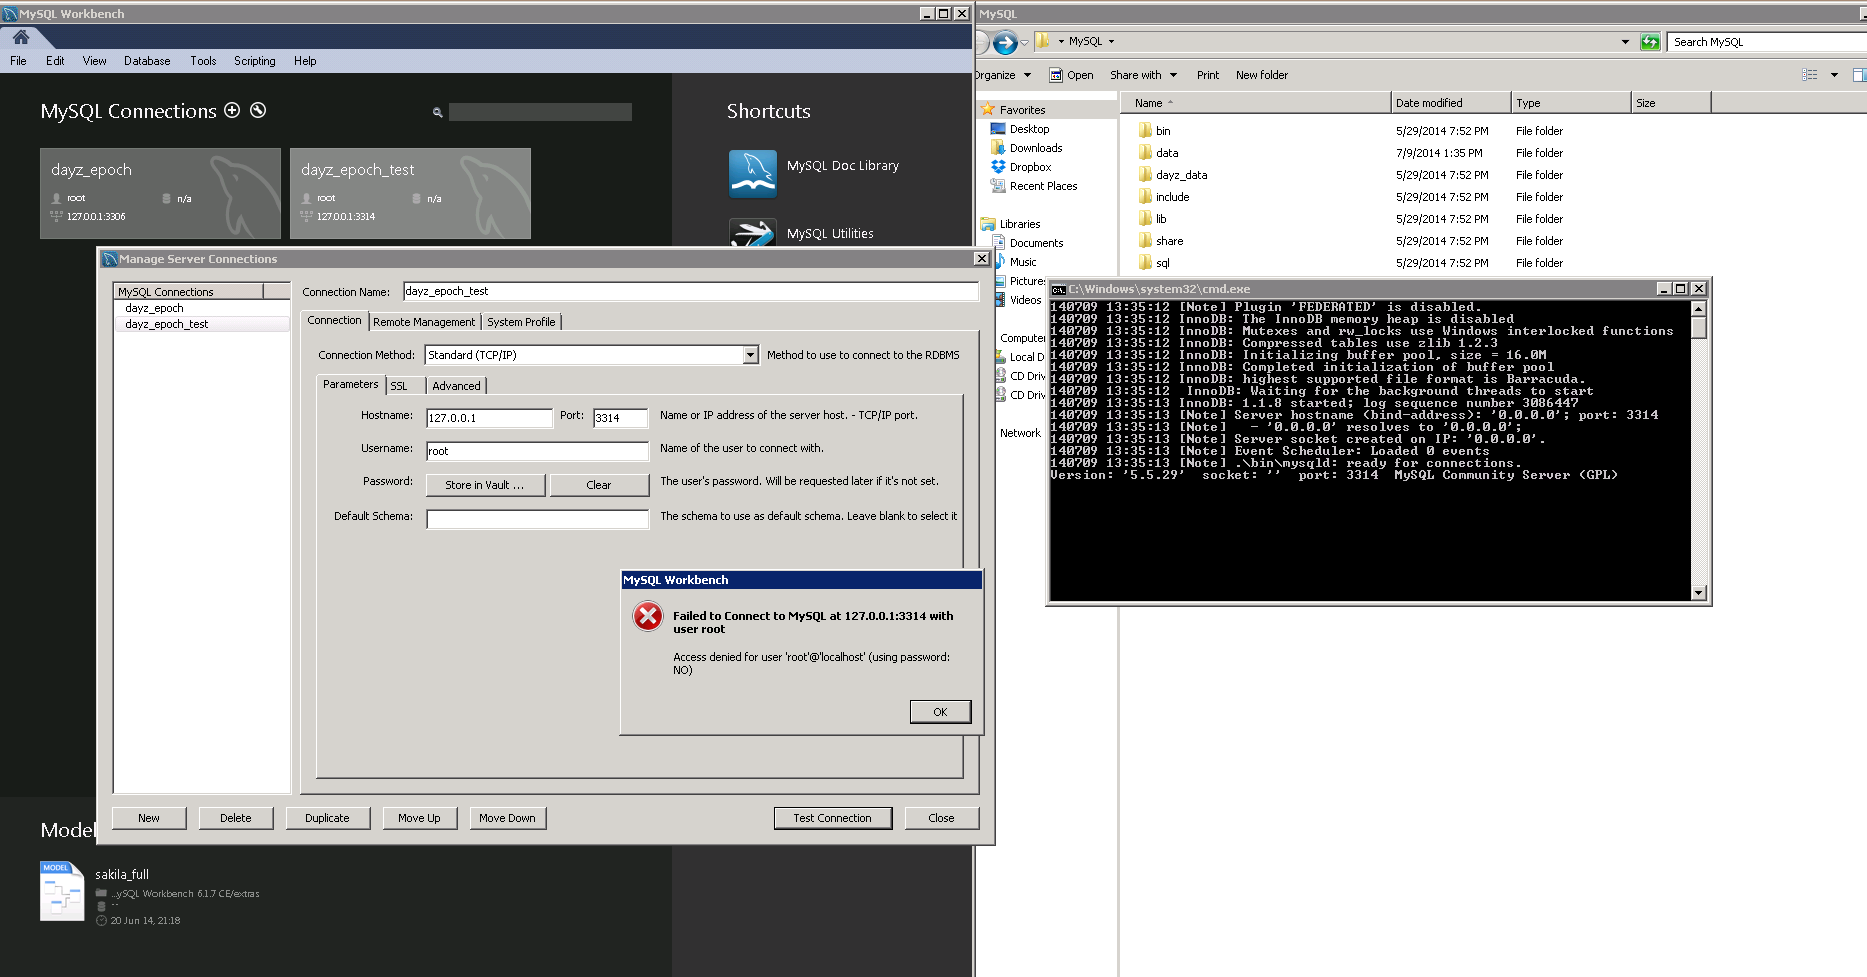Click Explorer forward navigation arrow
Viewport: 1867px width, 977px height.
click(x=1005, y=42)
